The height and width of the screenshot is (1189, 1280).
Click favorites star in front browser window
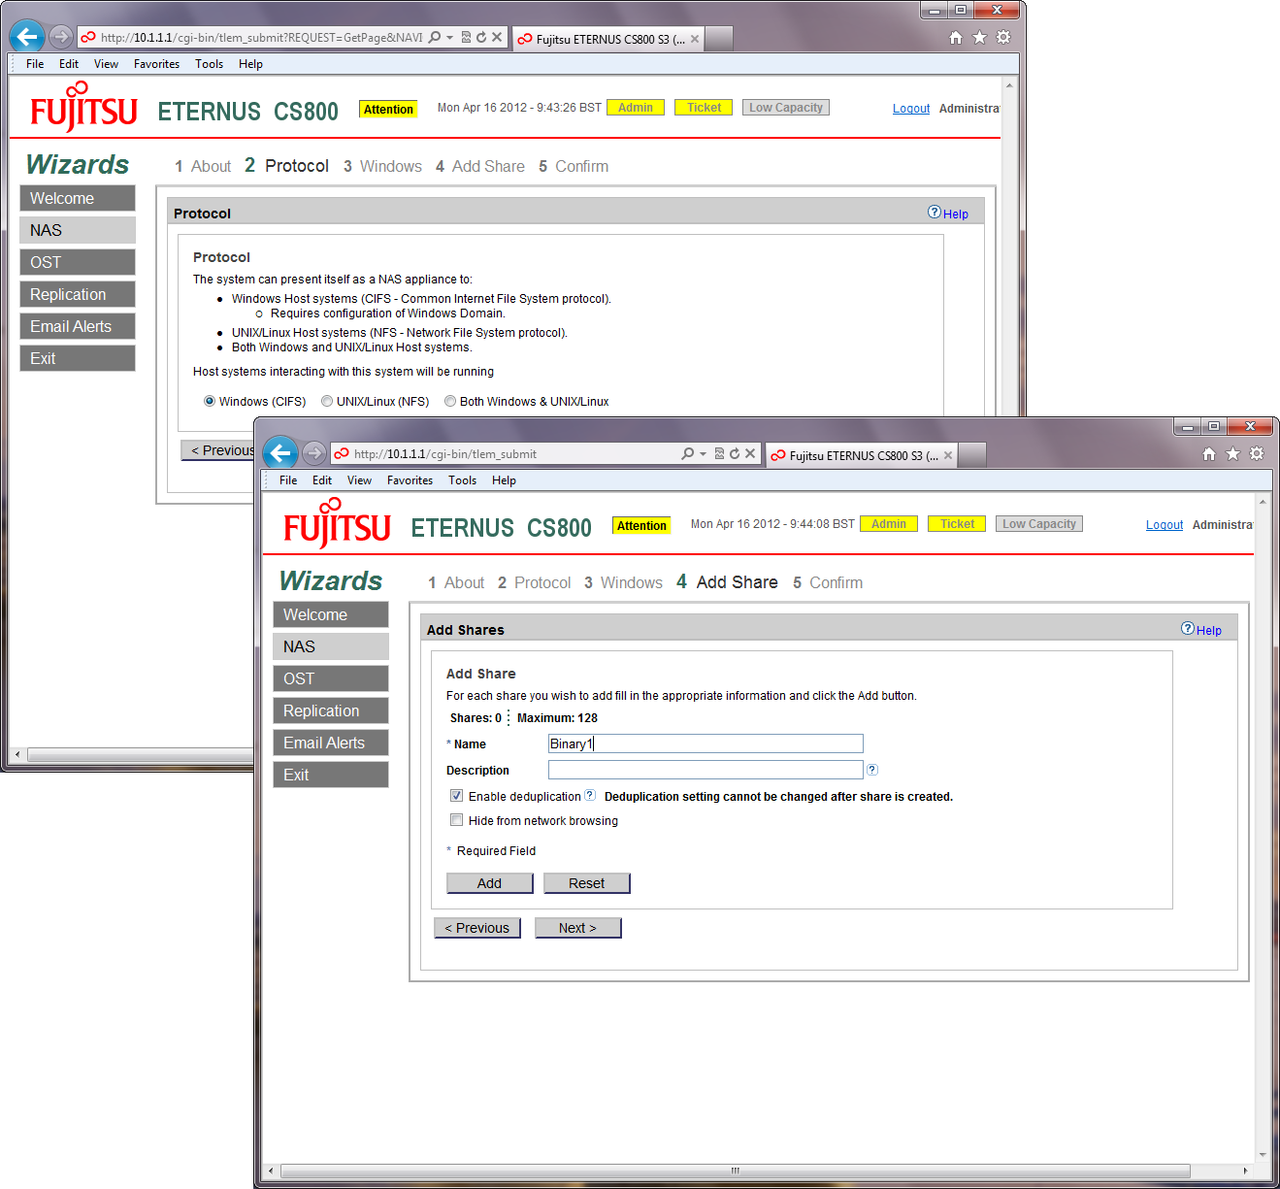(1233, 454)
